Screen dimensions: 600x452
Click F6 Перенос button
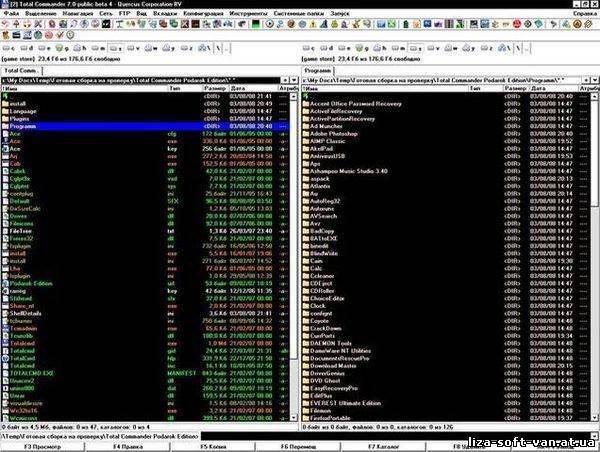(298, 447)
